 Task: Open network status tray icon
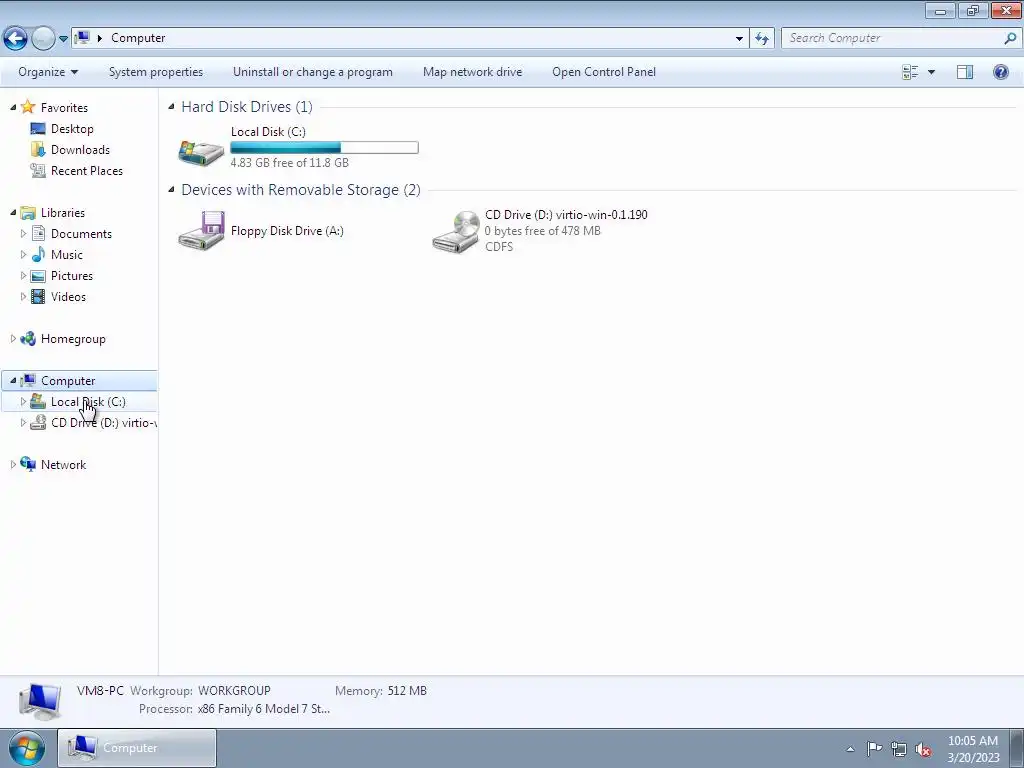(x=899, y=749)
